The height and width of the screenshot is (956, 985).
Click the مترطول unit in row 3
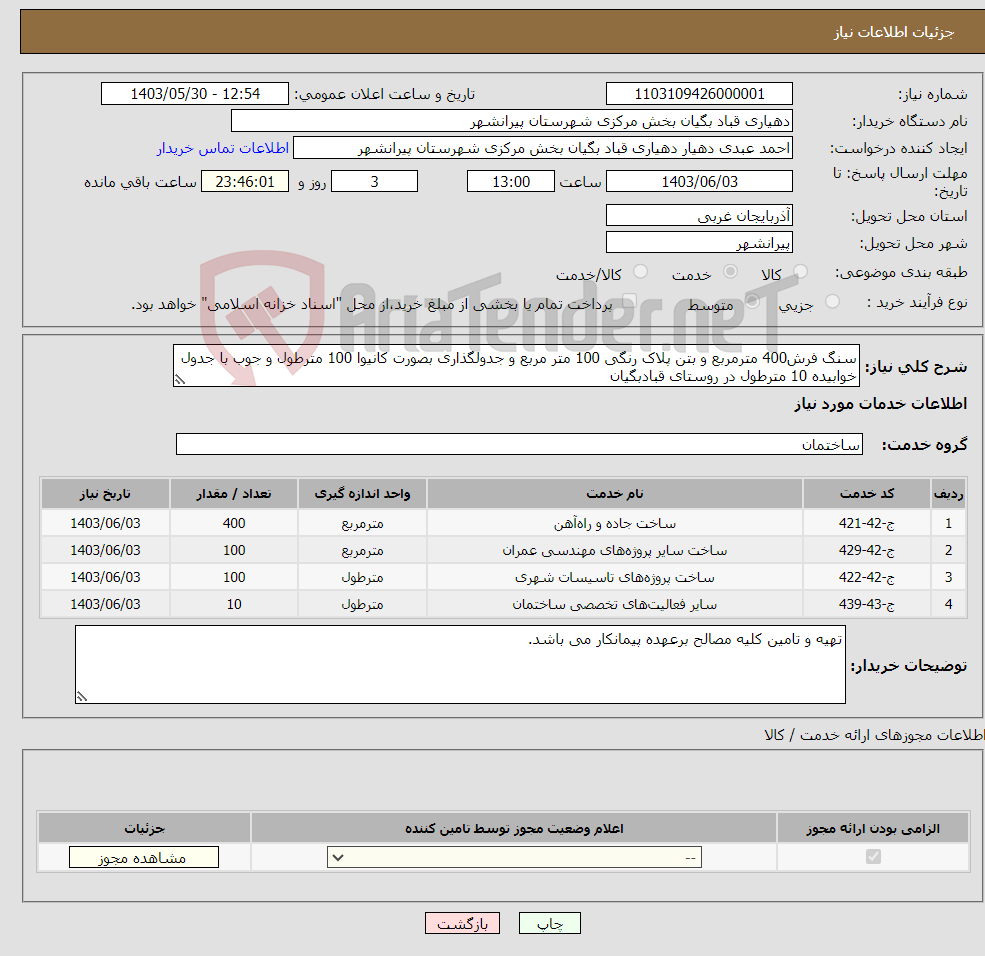362,577
